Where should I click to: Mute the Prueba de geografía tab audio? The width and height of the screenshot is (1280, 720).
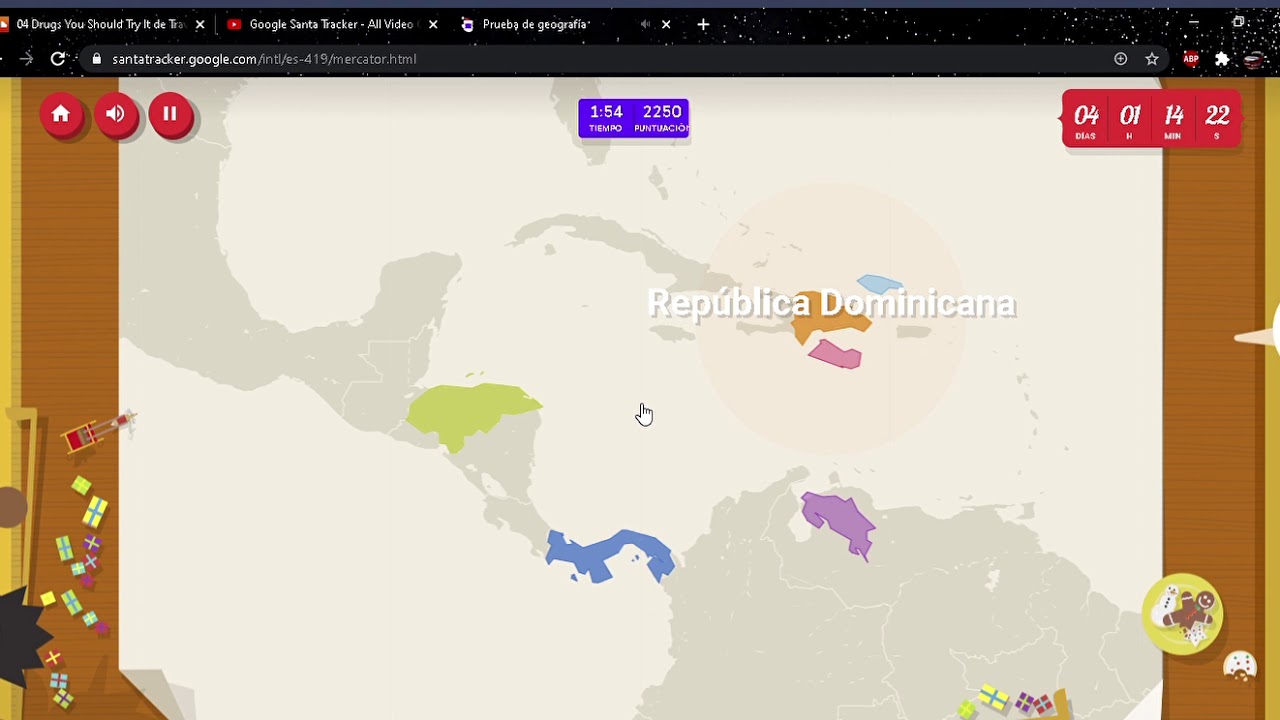click(x=645, y=24)
